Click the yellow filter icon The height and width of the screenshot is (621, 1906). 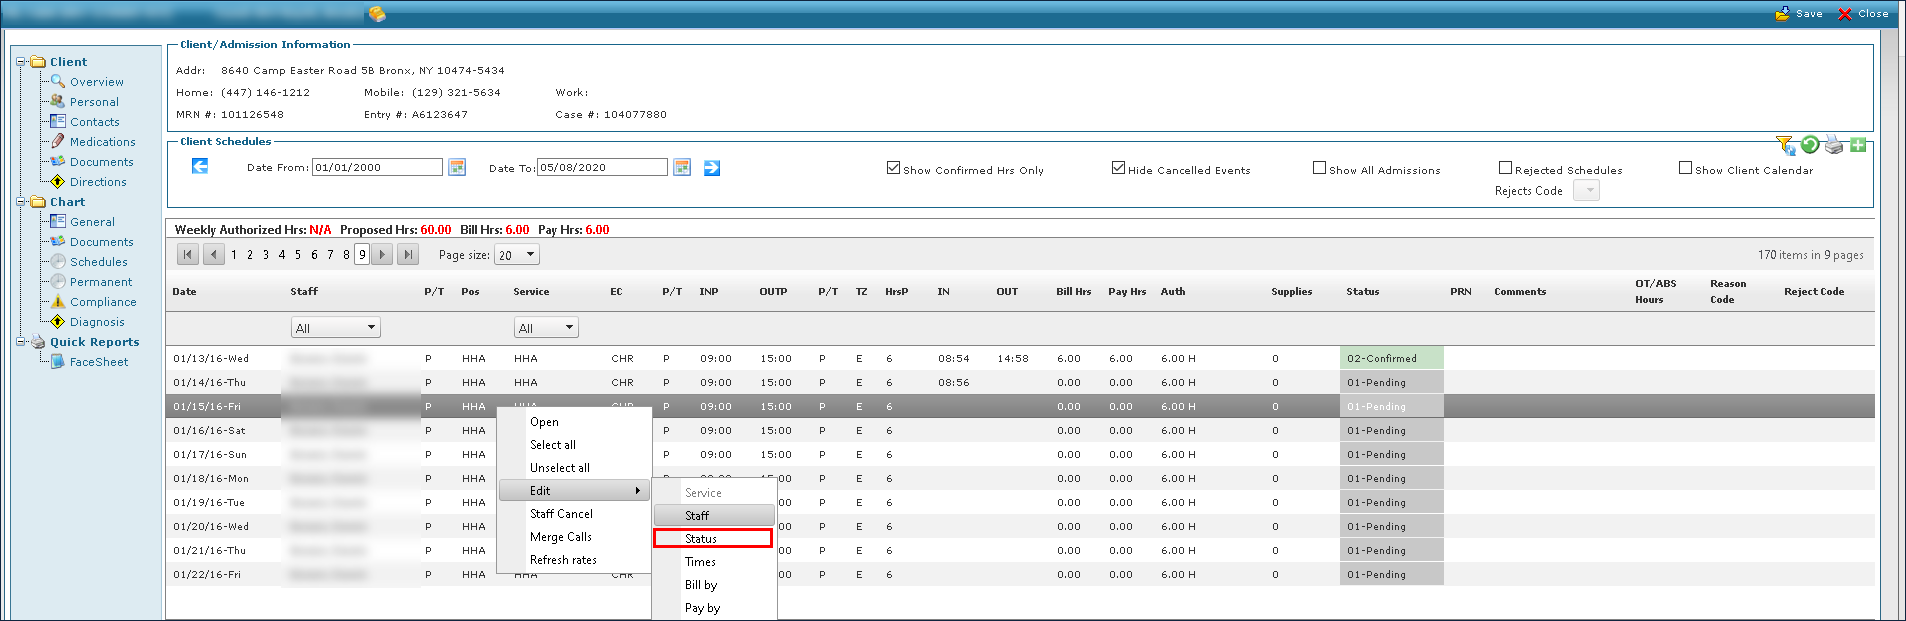click(1785, 146)
